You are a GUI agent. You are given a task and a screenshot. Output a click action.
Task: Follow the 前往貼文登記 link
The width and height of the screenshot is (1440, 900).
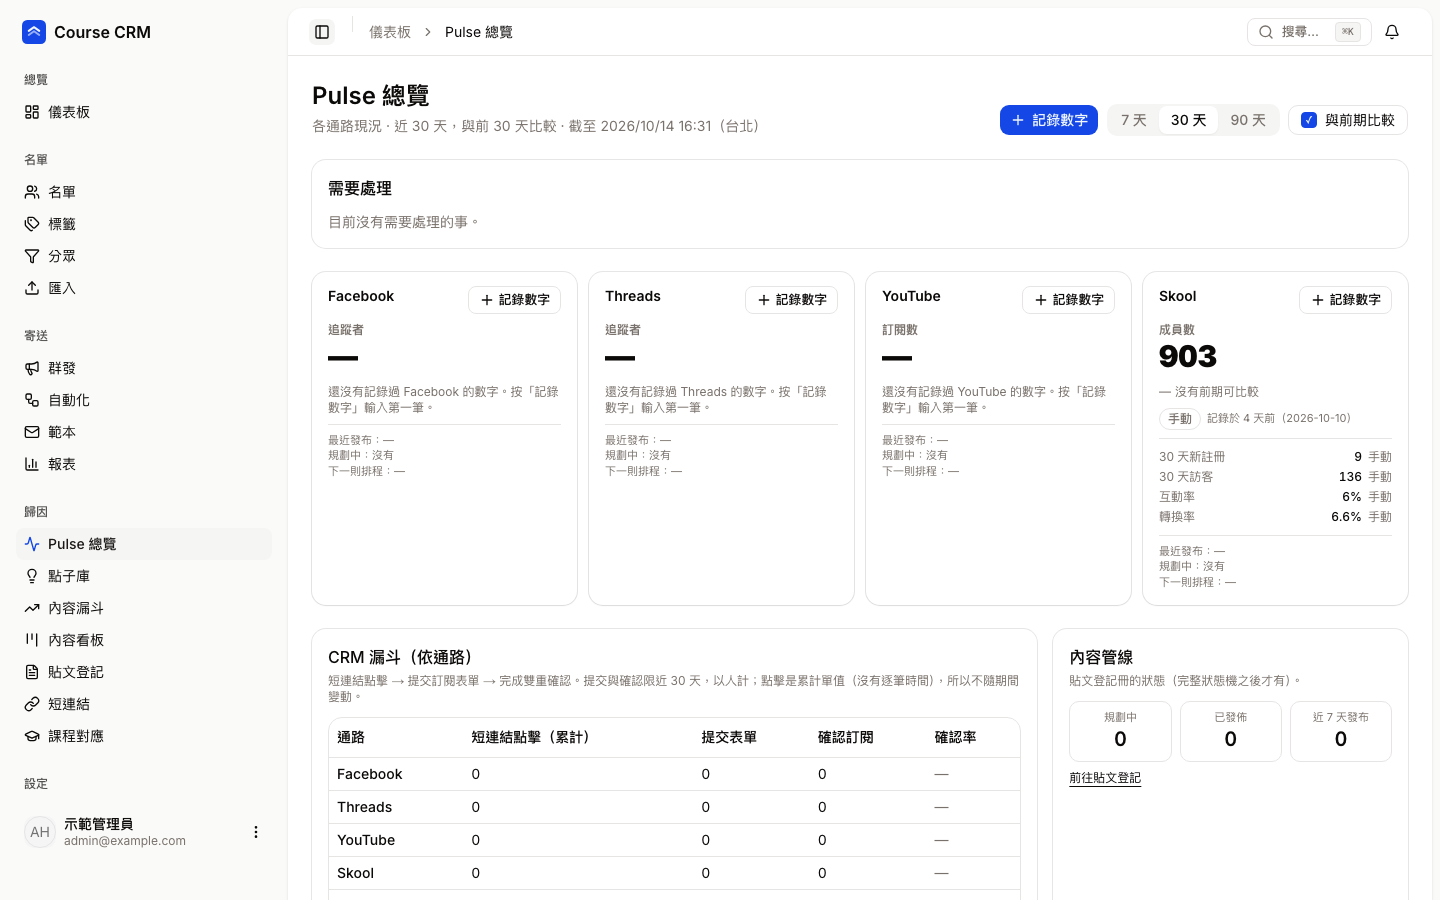coord(1105,778)
